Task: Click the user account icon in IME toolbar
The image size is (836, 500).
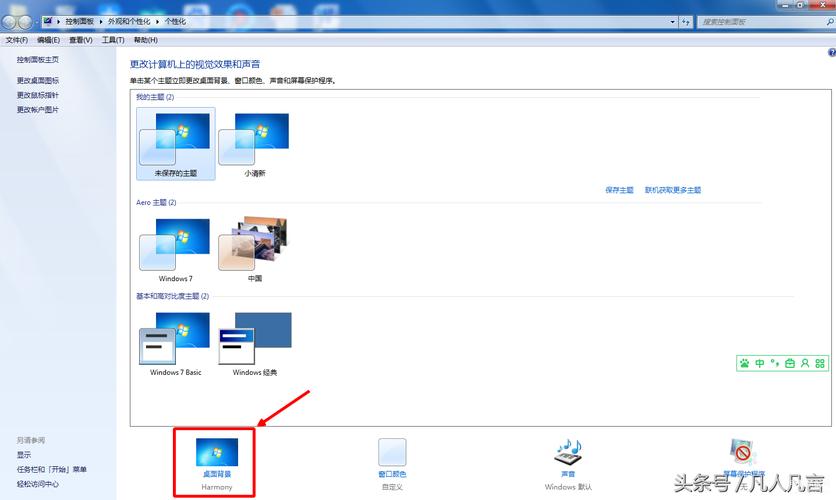Action: click(805, 363)
